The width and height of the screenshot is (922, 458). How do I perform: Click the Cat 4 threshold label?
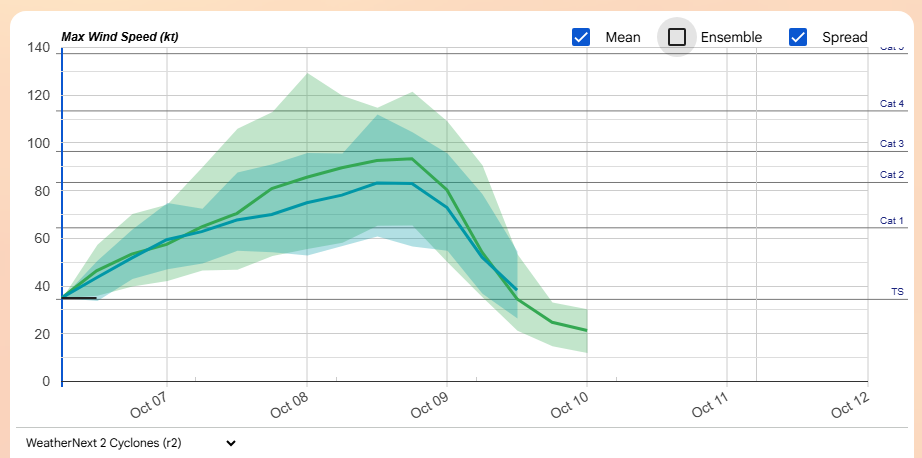pos(891,103)
